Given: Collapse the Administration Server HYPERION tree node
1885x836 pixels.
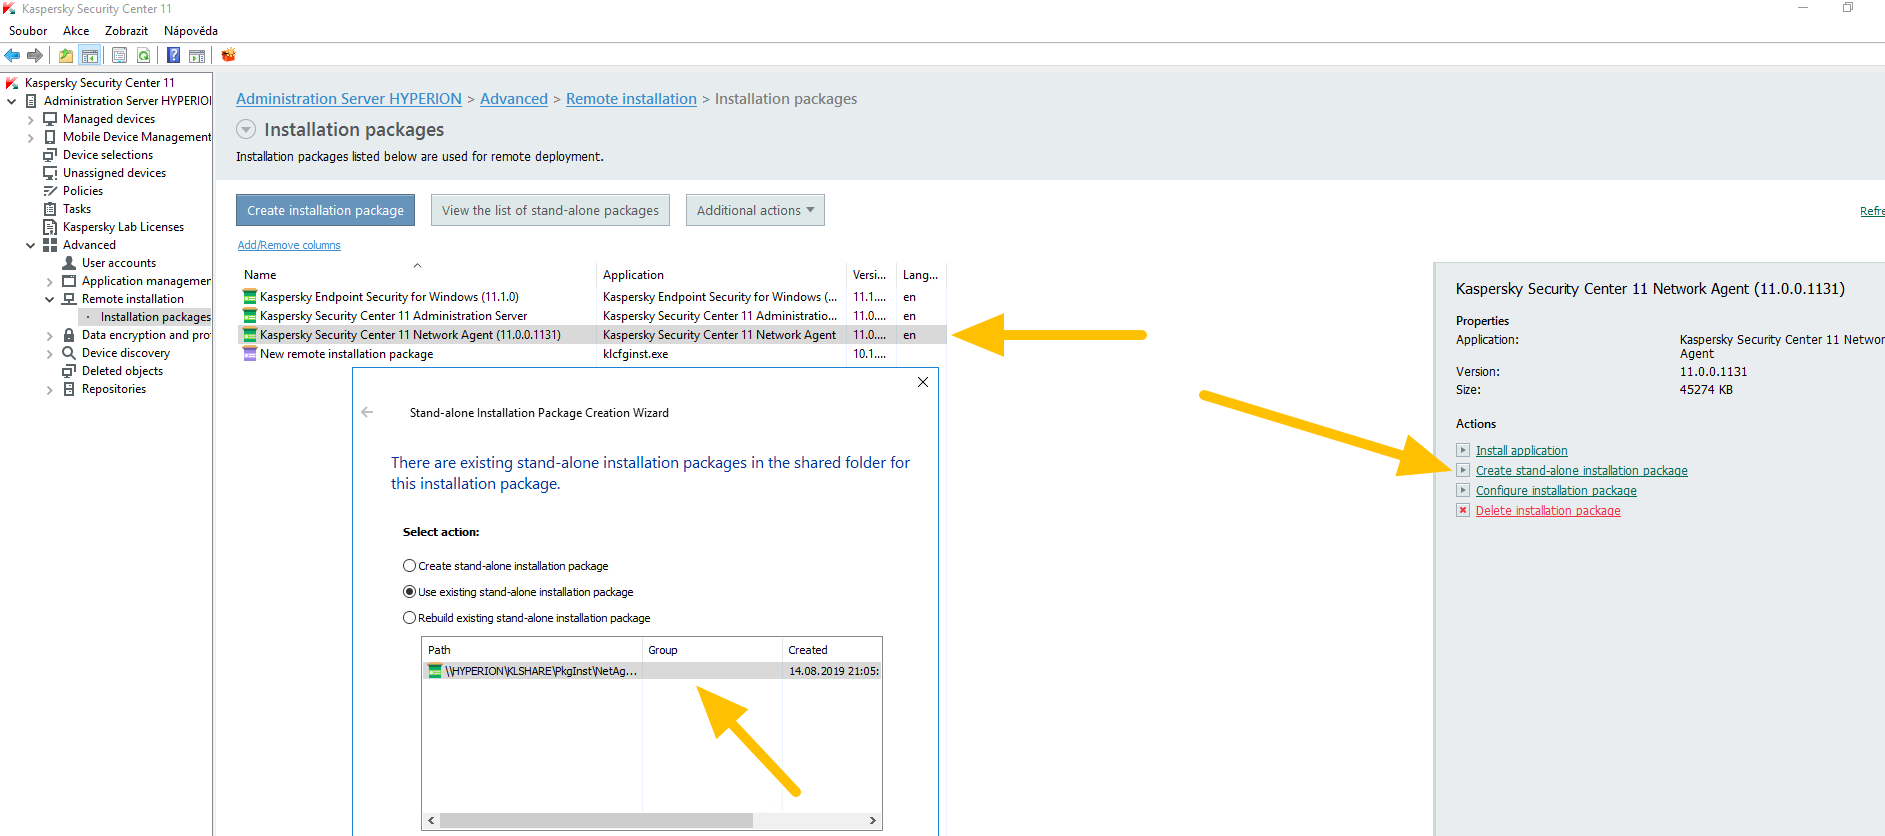Looking at the screenshot, I should pyautogui.click(x=12, y=101).
